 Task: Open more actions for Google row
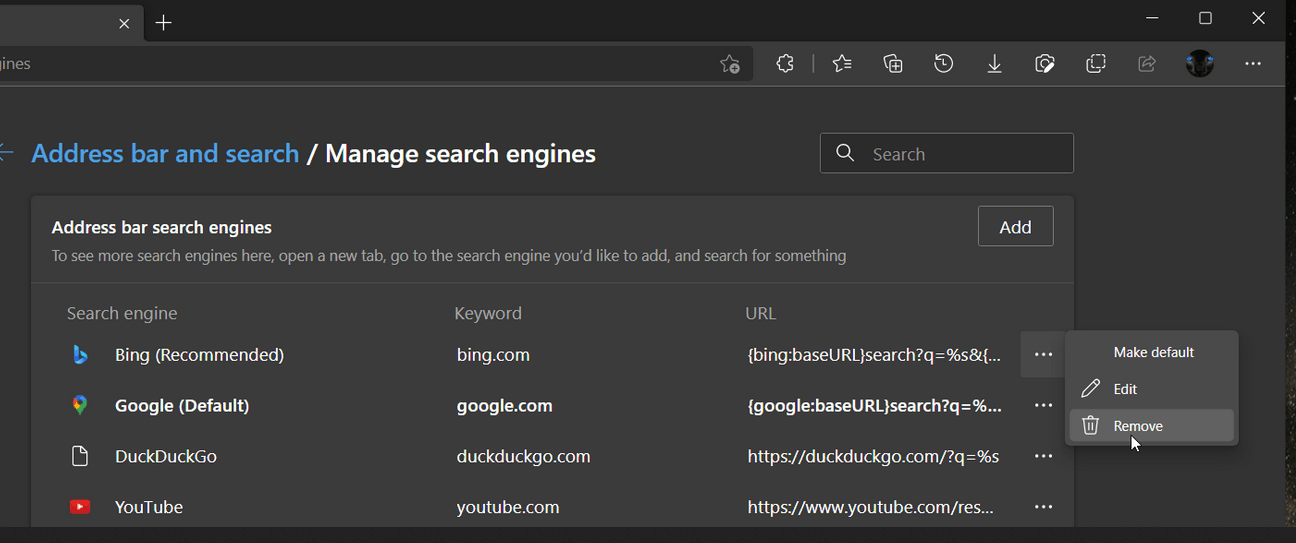pos(1043,406)
